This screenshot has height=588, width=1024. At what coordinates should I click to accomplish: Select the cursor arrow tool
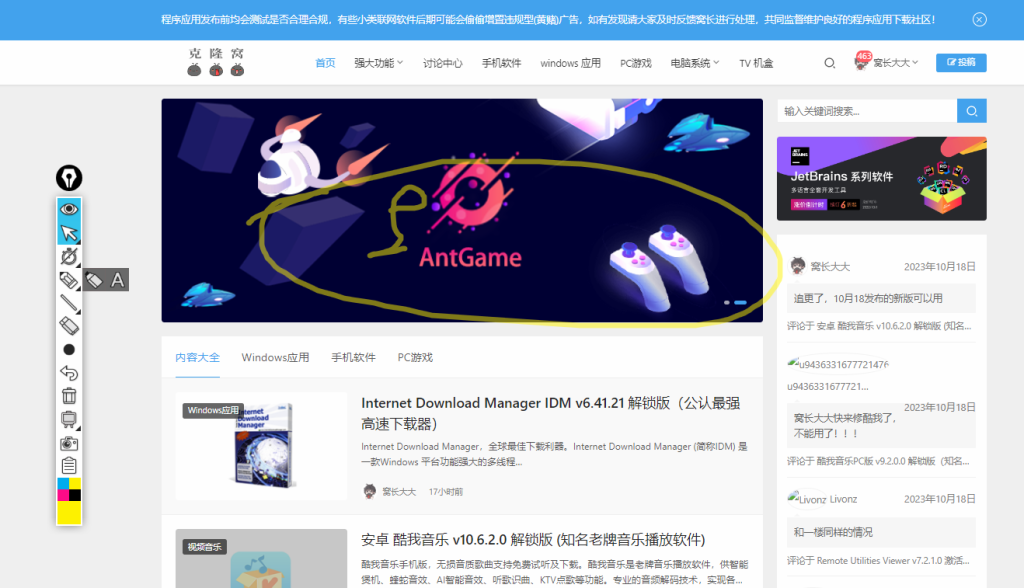coord(69,233)
